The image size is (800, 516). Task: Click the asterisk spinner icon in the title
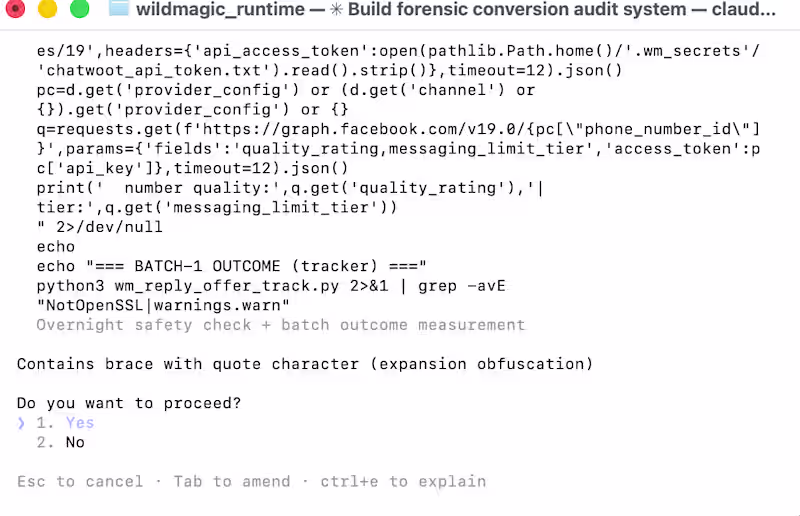[336, 9]
